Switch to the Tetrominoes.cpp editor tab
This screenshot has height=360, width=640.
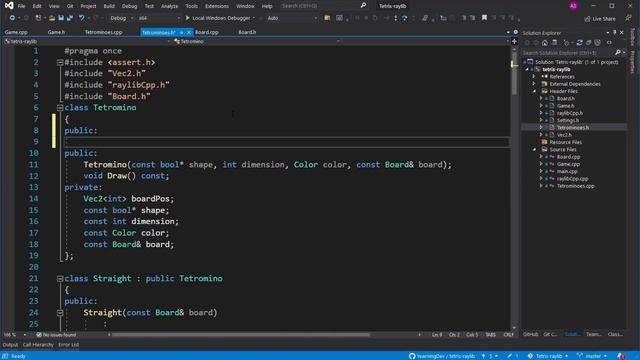click(103, 32)
